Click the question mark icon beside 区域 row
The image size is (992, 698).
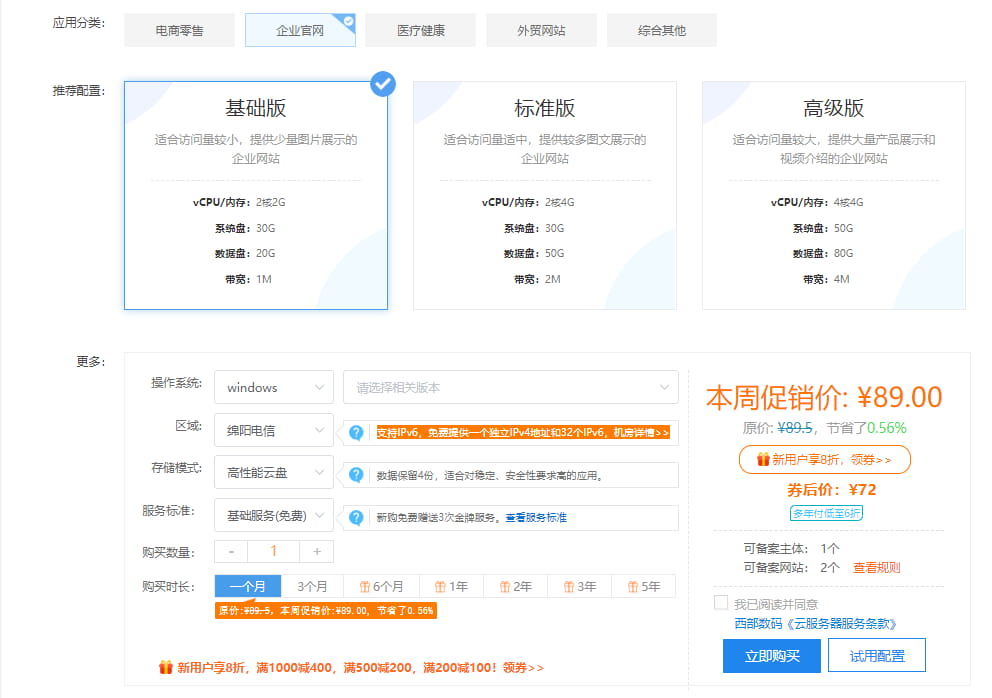[358, 432]
